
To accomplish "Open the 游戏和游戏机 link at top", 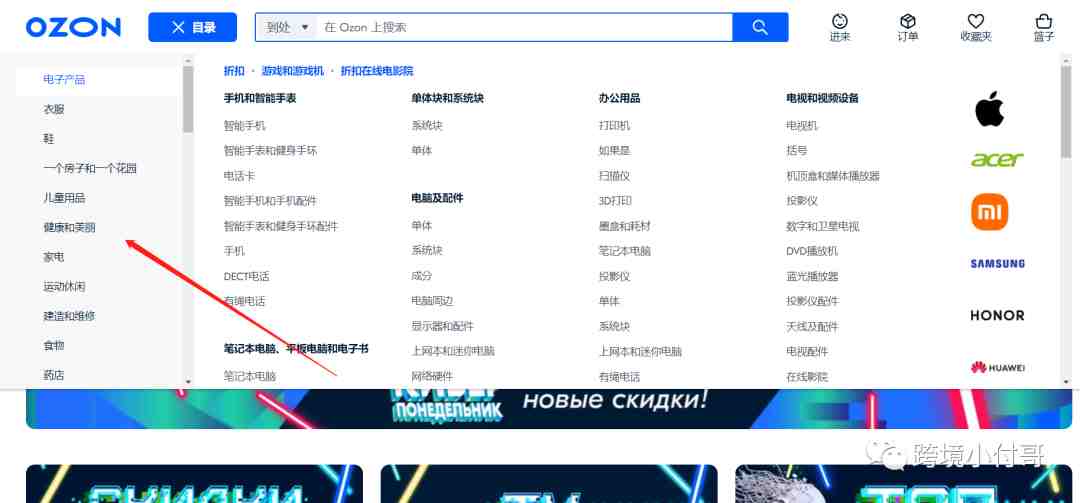I will click(292, 71).
